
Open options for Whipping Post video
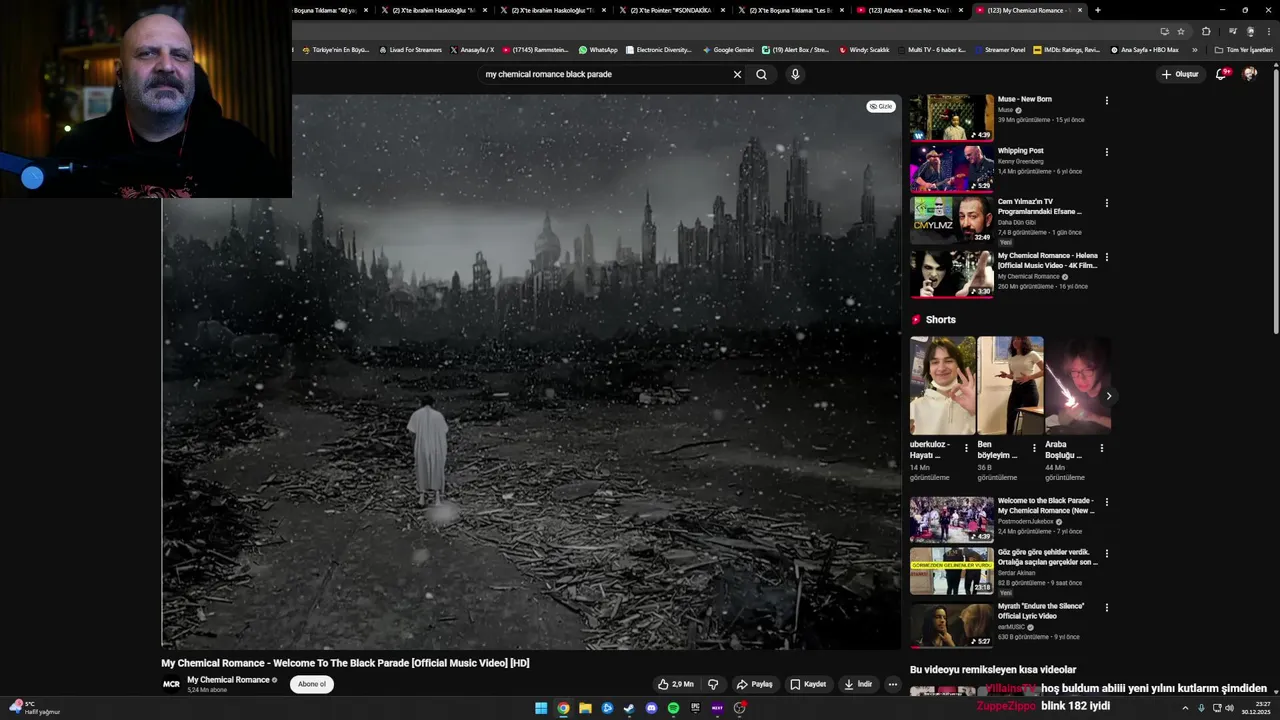(1106, 152)
